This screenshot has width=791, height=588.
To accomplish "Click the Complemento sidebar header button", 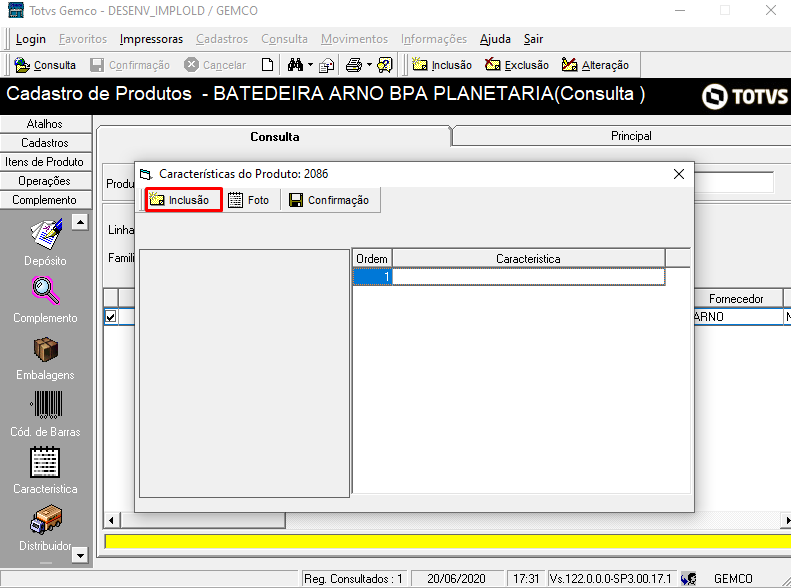I will point(45,200).
